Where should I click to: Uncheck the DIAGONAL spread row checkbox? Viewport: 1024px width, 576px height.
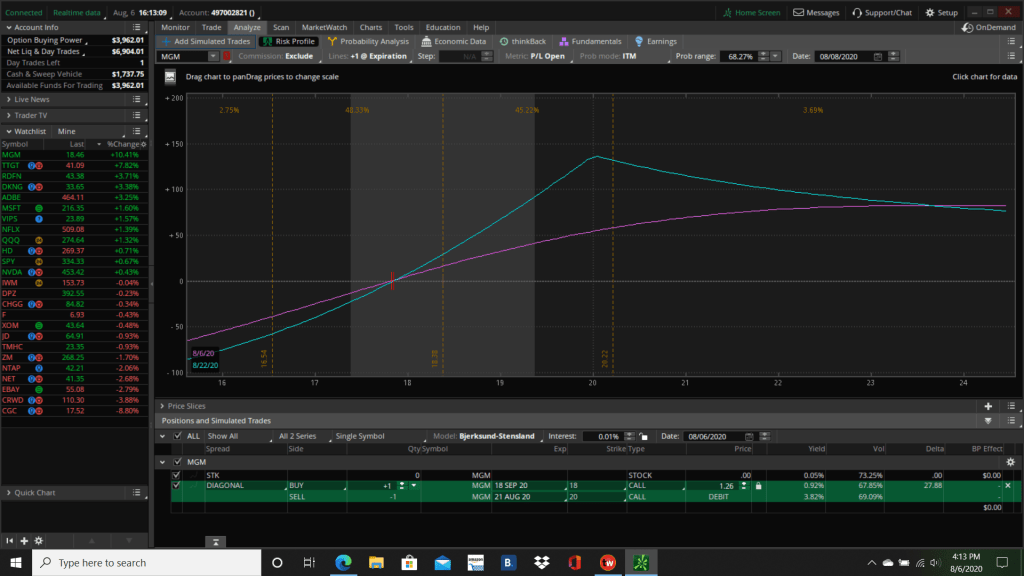pyautogui.click(x=177, y=485)
